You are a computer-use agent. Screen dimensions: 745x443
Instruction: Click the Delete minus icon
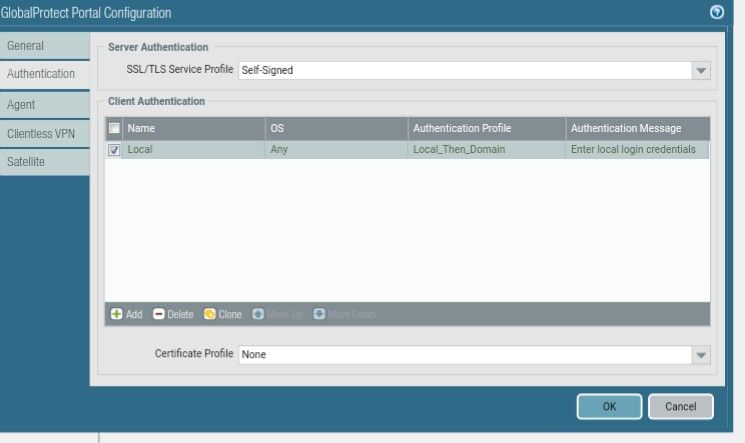pyautogui.click(x=159, y=314)
